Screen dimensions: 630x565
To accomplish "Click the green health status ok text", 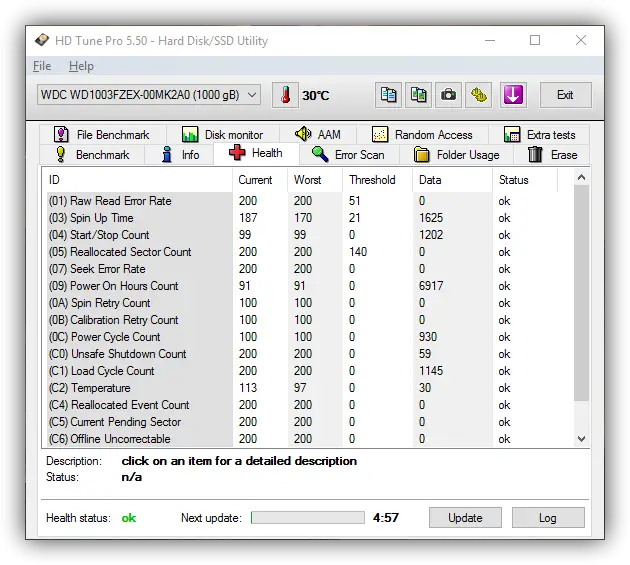I will (x=129, y=518).
